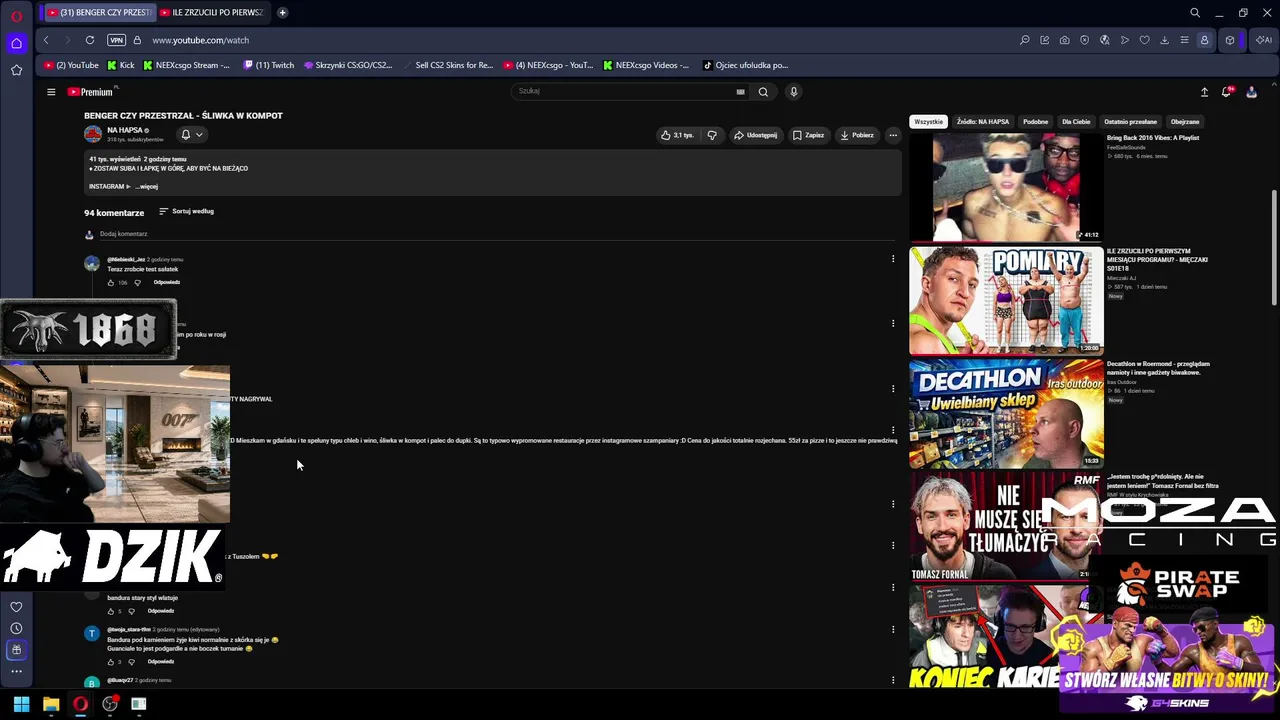Viewport: 1280px width, 720px height.
Task: Open the YouTube account avatar menu
Action: (x=1251, y=92)
